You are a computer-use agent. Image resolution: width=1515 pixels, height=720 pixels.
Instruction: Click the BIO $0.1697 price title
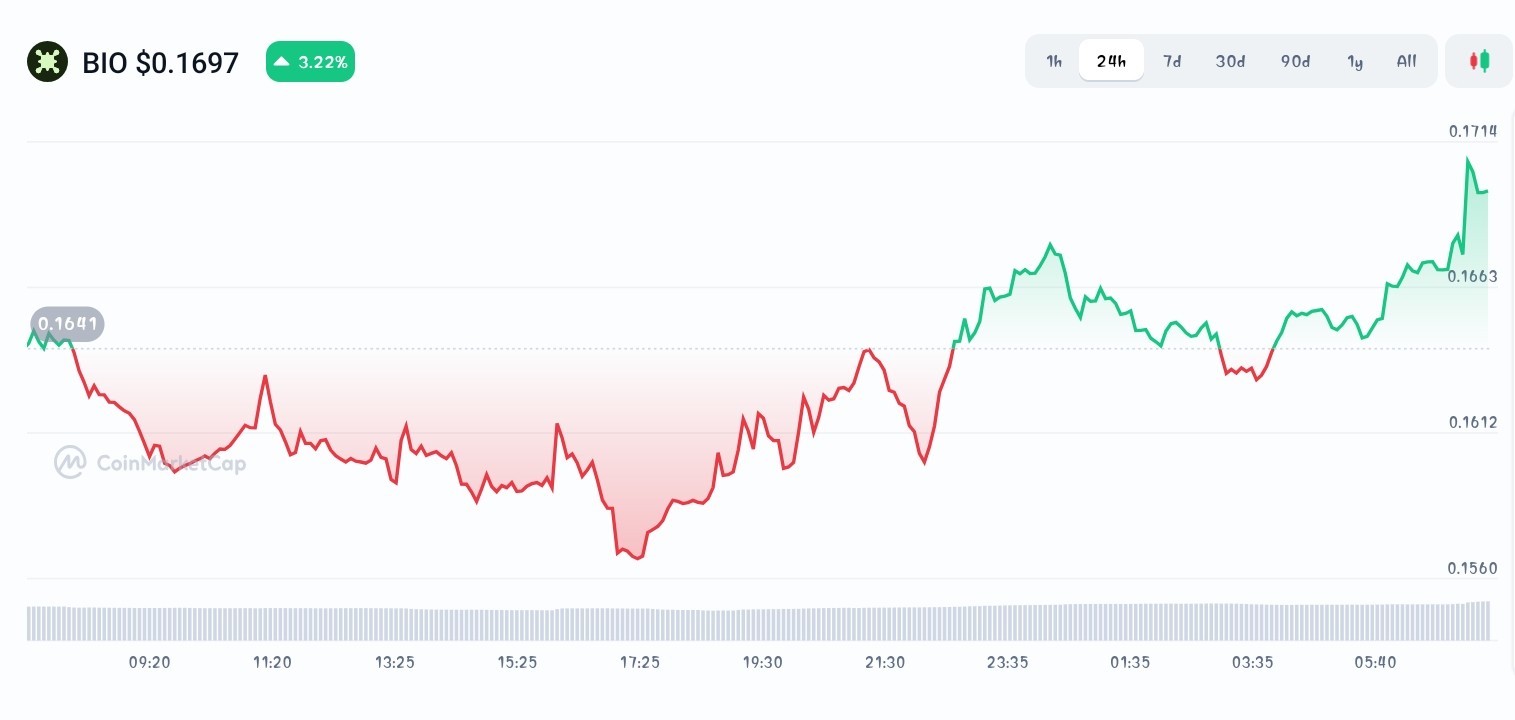(161, 63)
